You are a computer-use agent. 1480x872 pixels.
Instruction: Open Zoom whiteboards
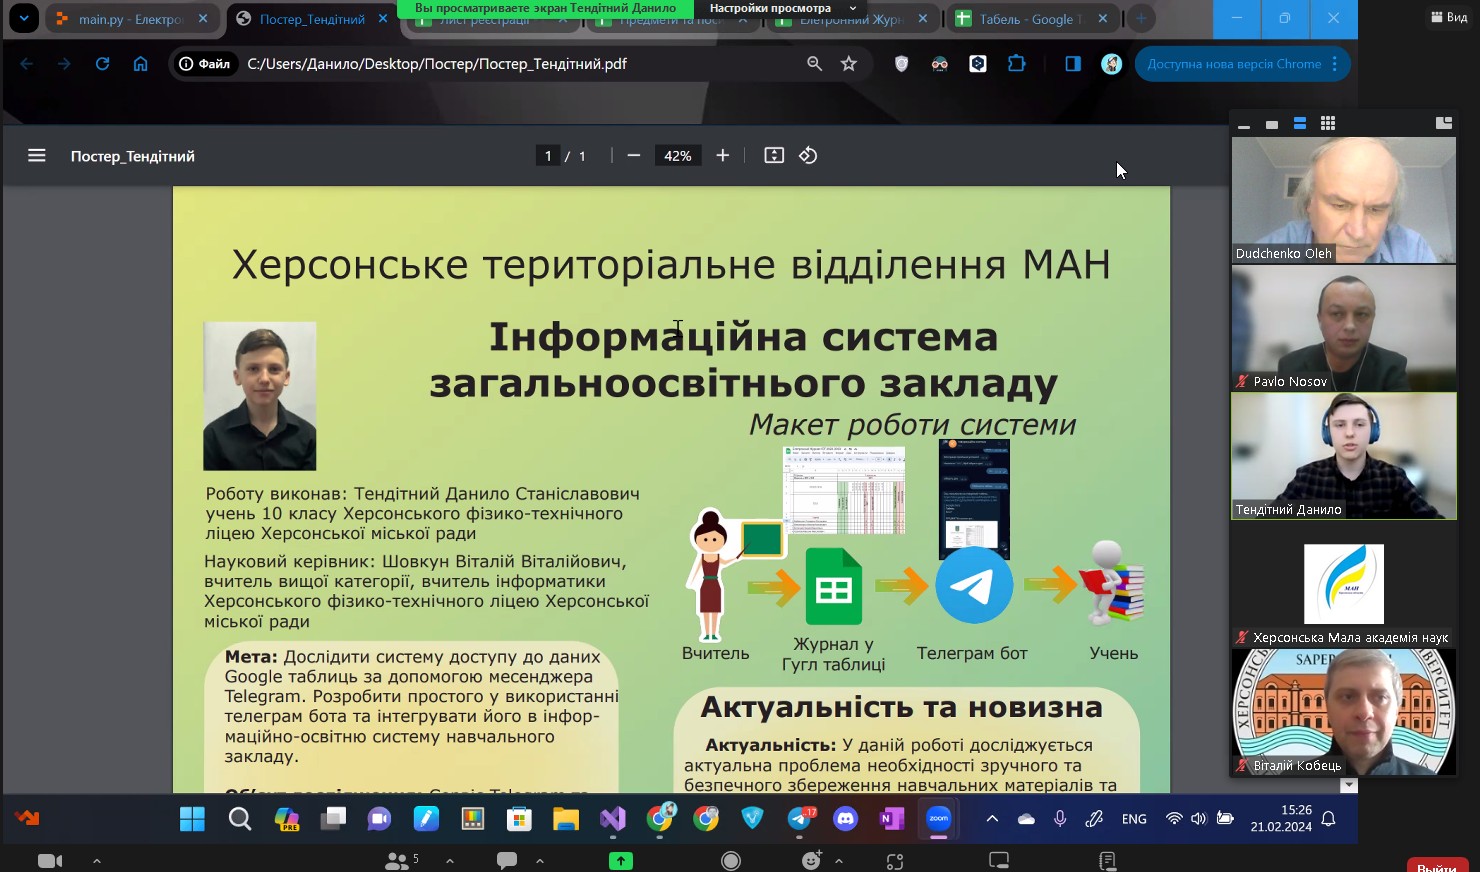coord(999,860)
